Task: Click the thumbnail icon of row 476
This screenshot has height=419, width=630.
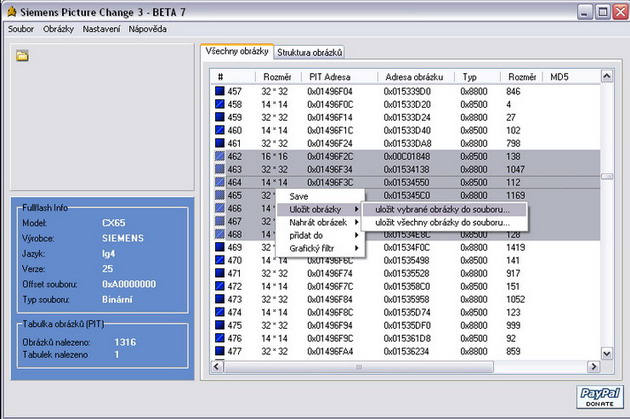Action: (220, 338)
